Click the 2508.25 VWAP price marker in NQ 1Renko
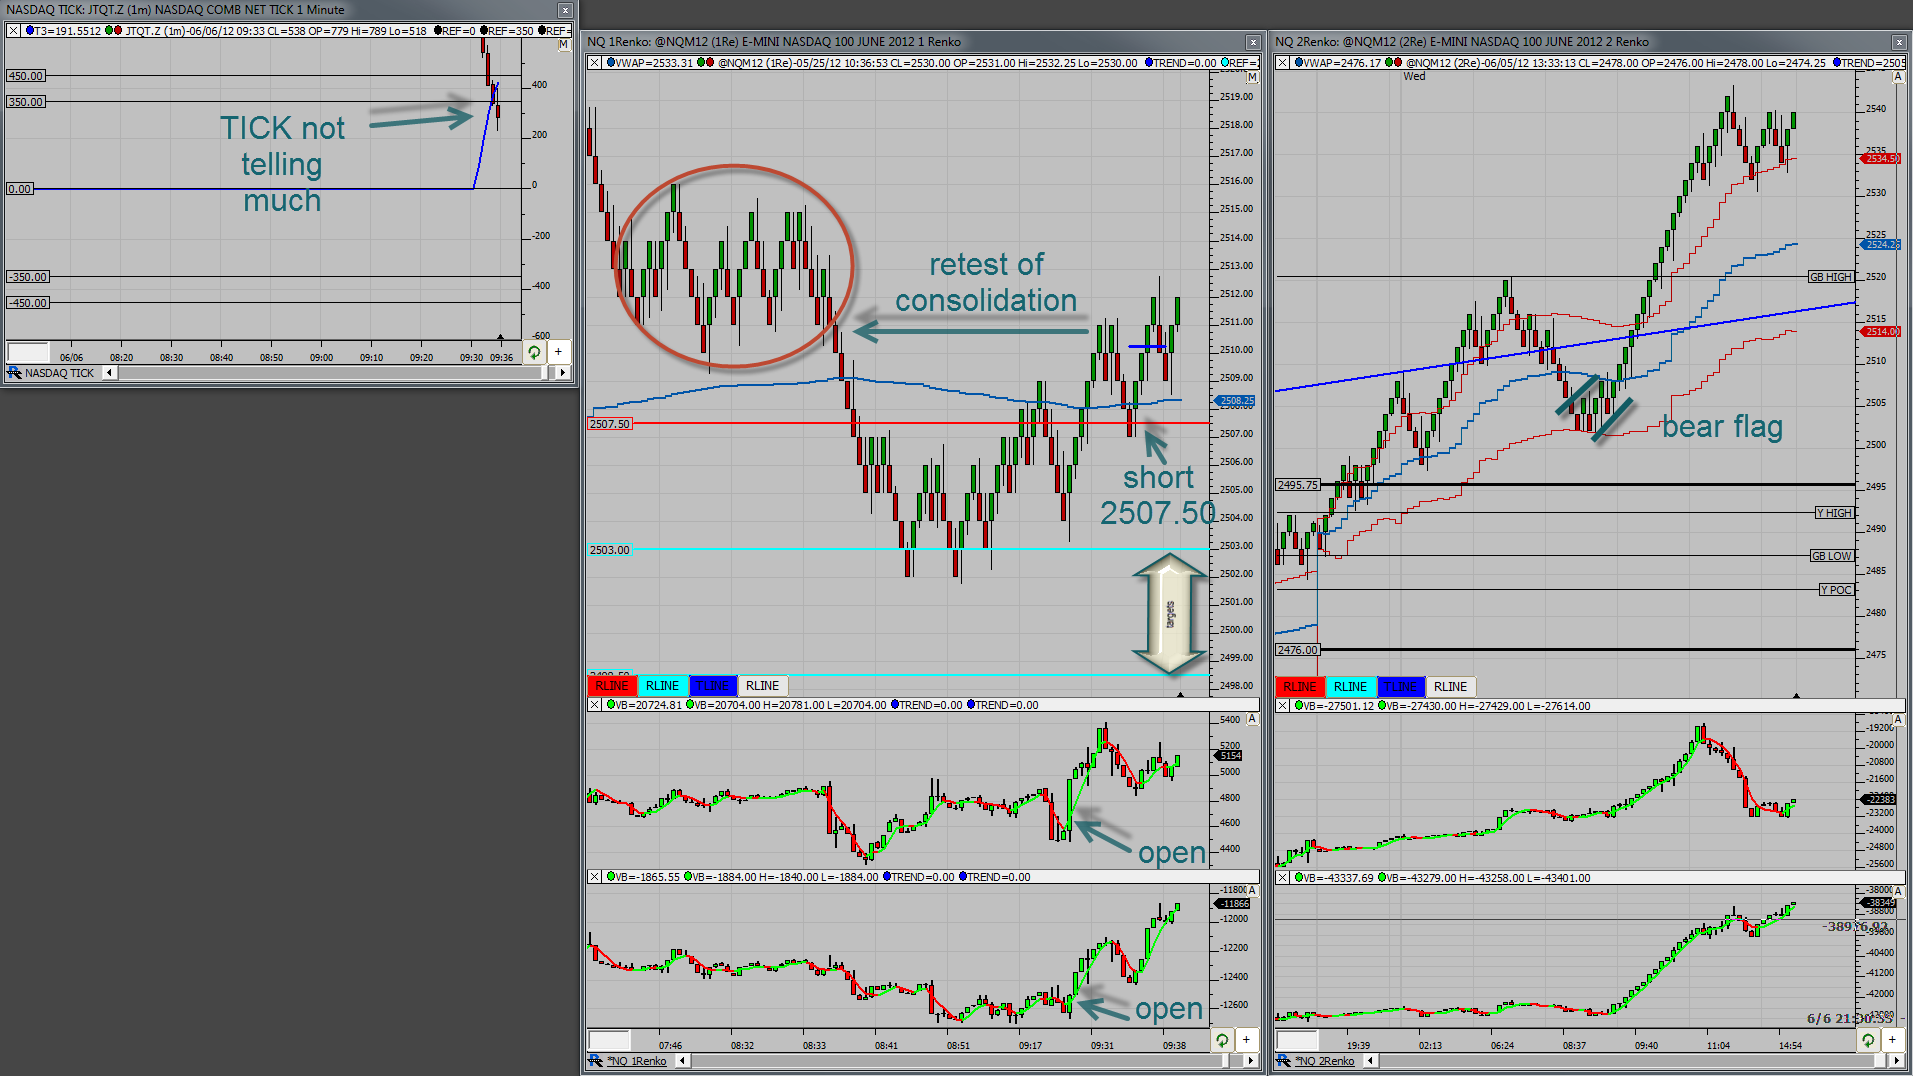 click(x=1236, y=401)
